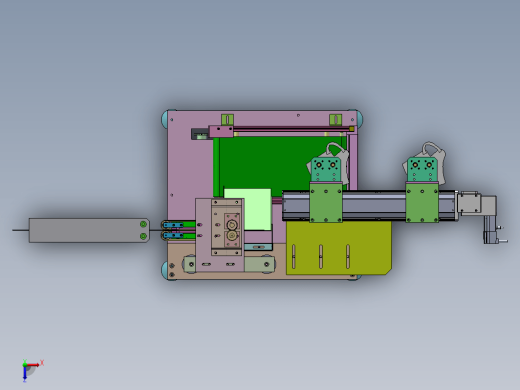Pick the top-right green clamp on the pink plate
Image resolution: width=520 pixels, height=390 pixels.
point(335,119)
